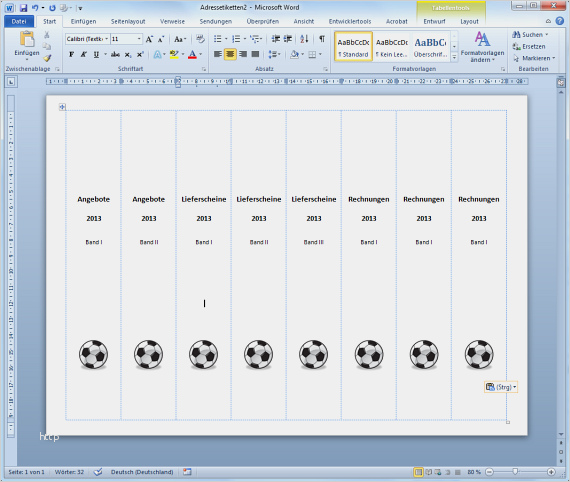Click the Save icon in quick access toolbar
Image resolution: width=570 pixels, height=482 pixels.
[23, 8]
